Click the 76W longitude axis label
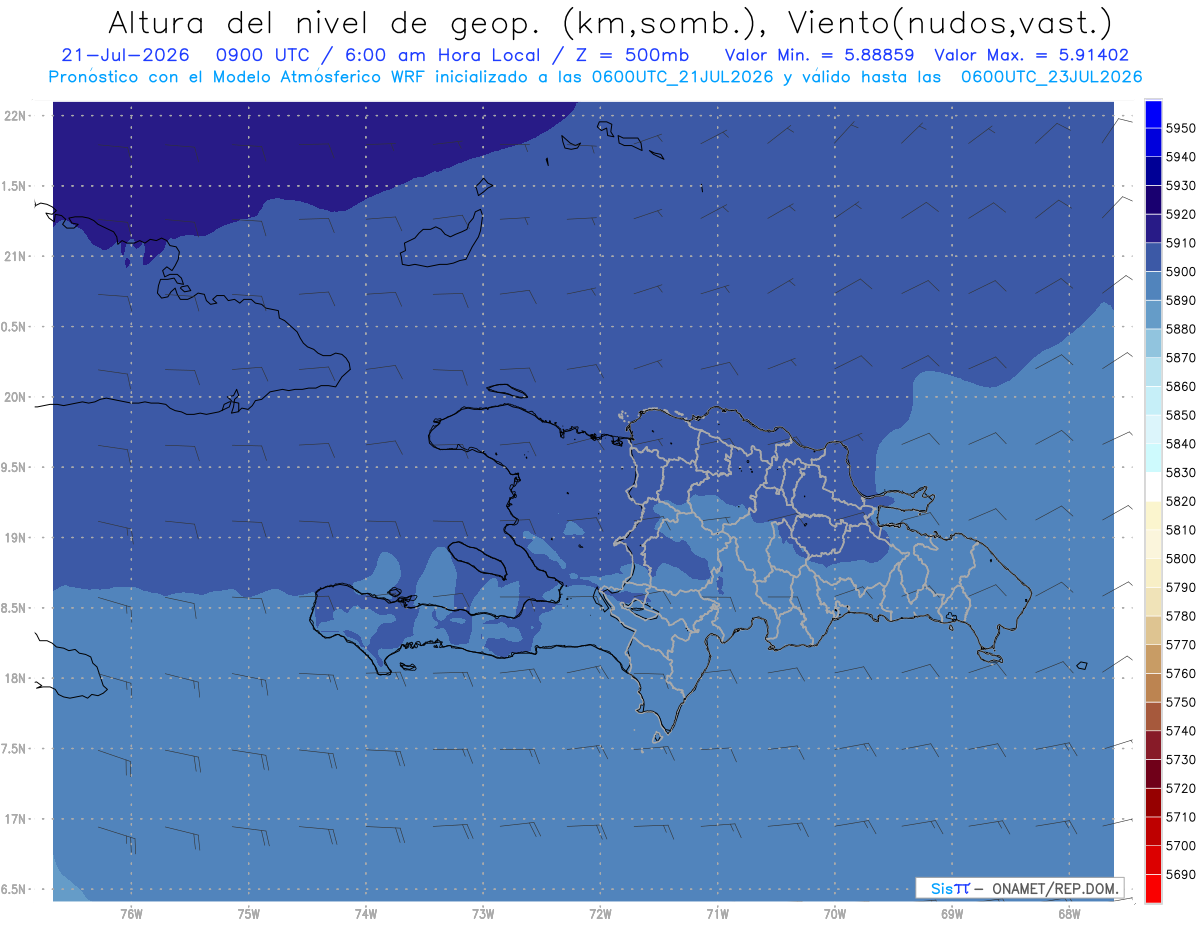The image size is (1200, 927). [x=131, y=913]
